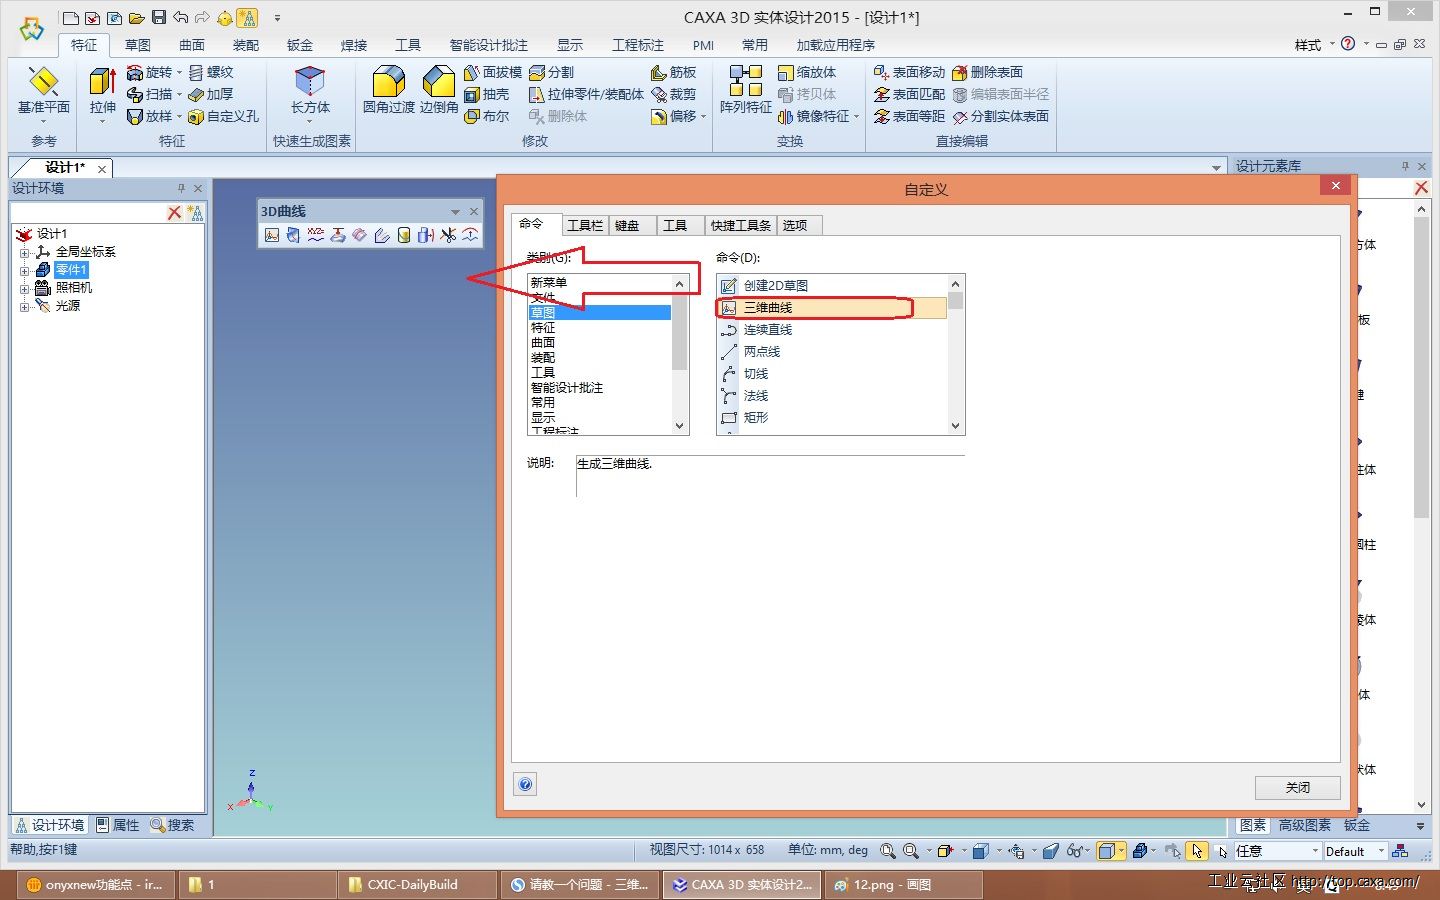Click the 关闭 button in 自定义 dialog
Screen dimensions: 1440x900
pos(1297,787)
